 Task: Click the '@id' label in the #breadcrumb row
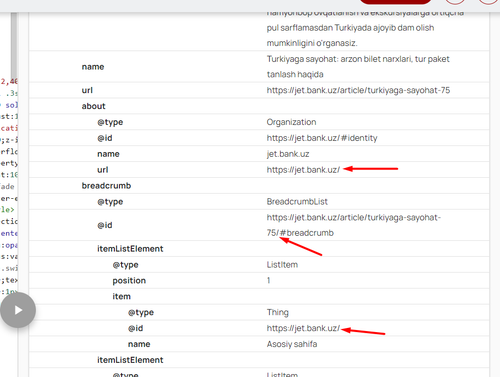click(x=105, y=225)
